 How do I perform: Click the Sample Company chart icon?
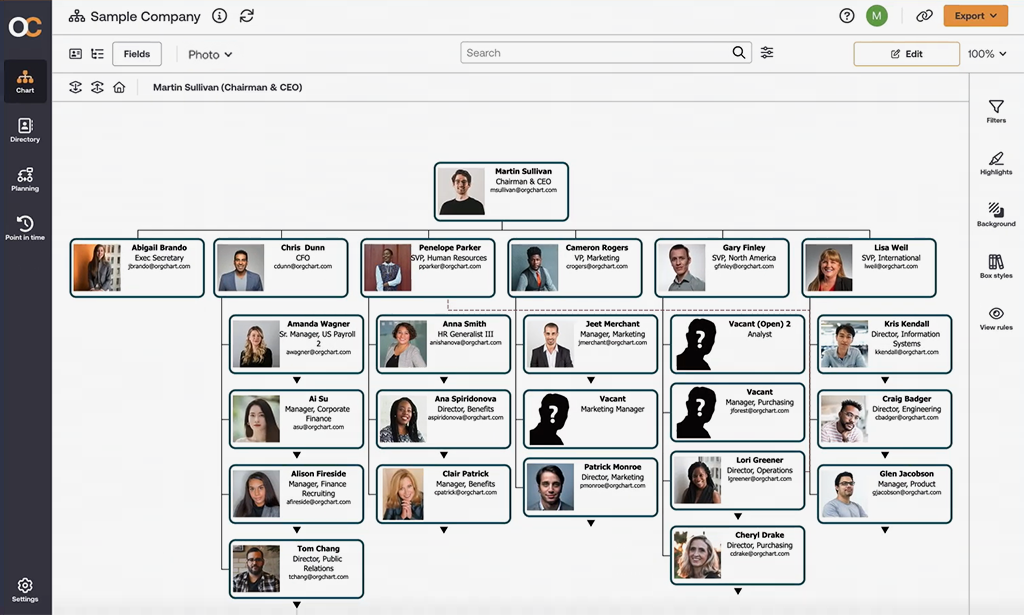77,16
